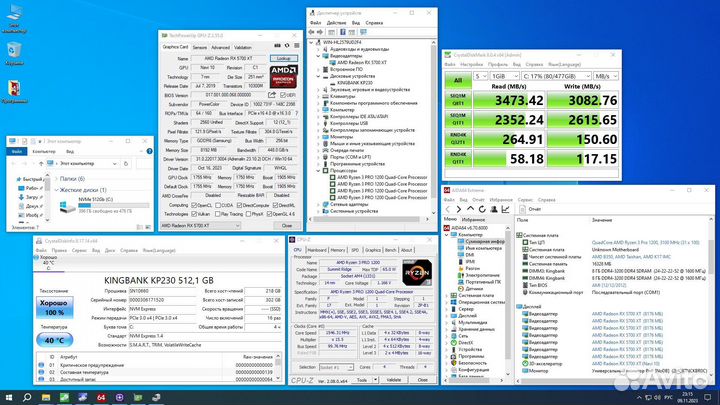The height and width of the screenshot is (405, 720).
Task: Switch to the Sensors tab in GPU-Z
Action: click(200, 47)
